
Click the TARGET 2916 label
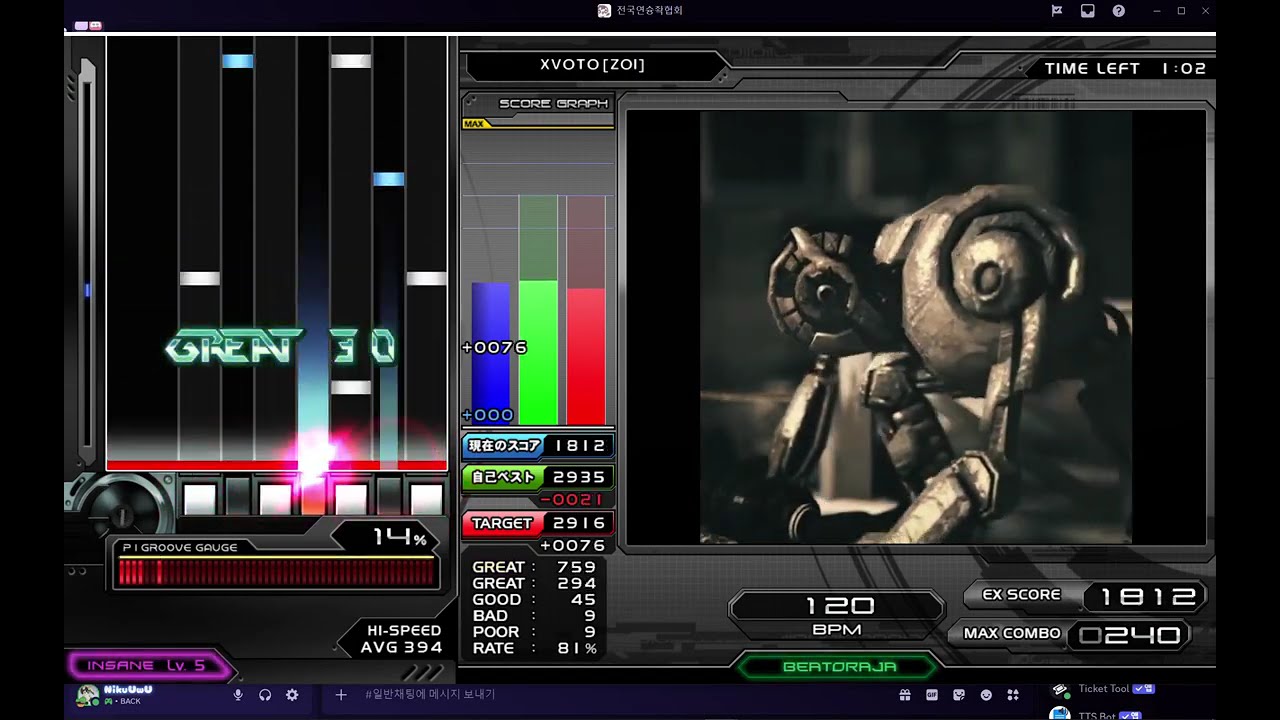pyautogui.click(x=537, y=523)
